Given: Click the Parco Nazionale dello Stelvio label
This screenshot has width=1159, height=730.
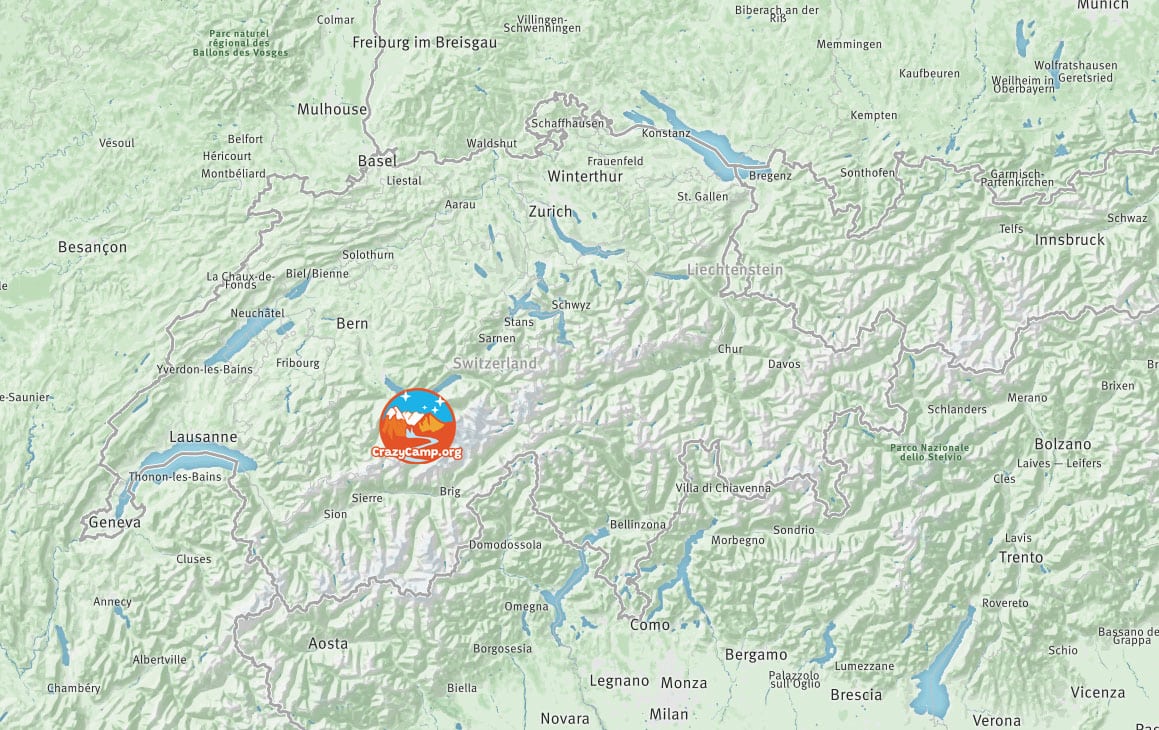Looking at the screenshot, I should (930, 452).
